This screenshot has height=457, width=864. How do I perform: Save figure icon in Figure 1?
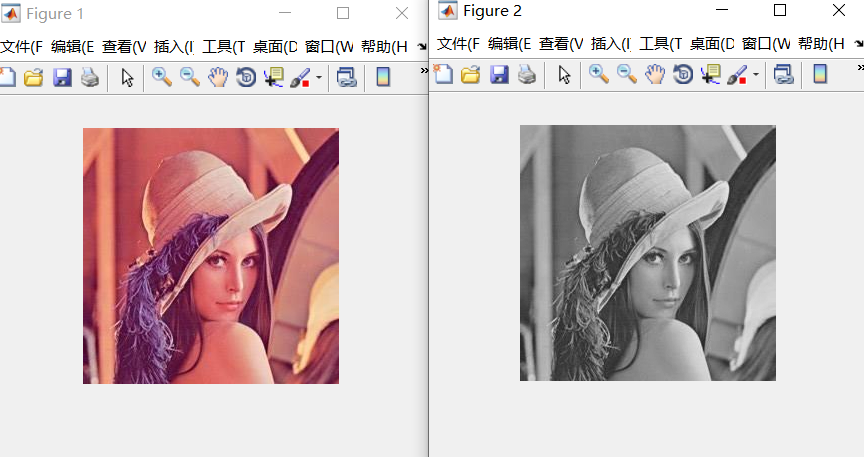tap(62, 77)
